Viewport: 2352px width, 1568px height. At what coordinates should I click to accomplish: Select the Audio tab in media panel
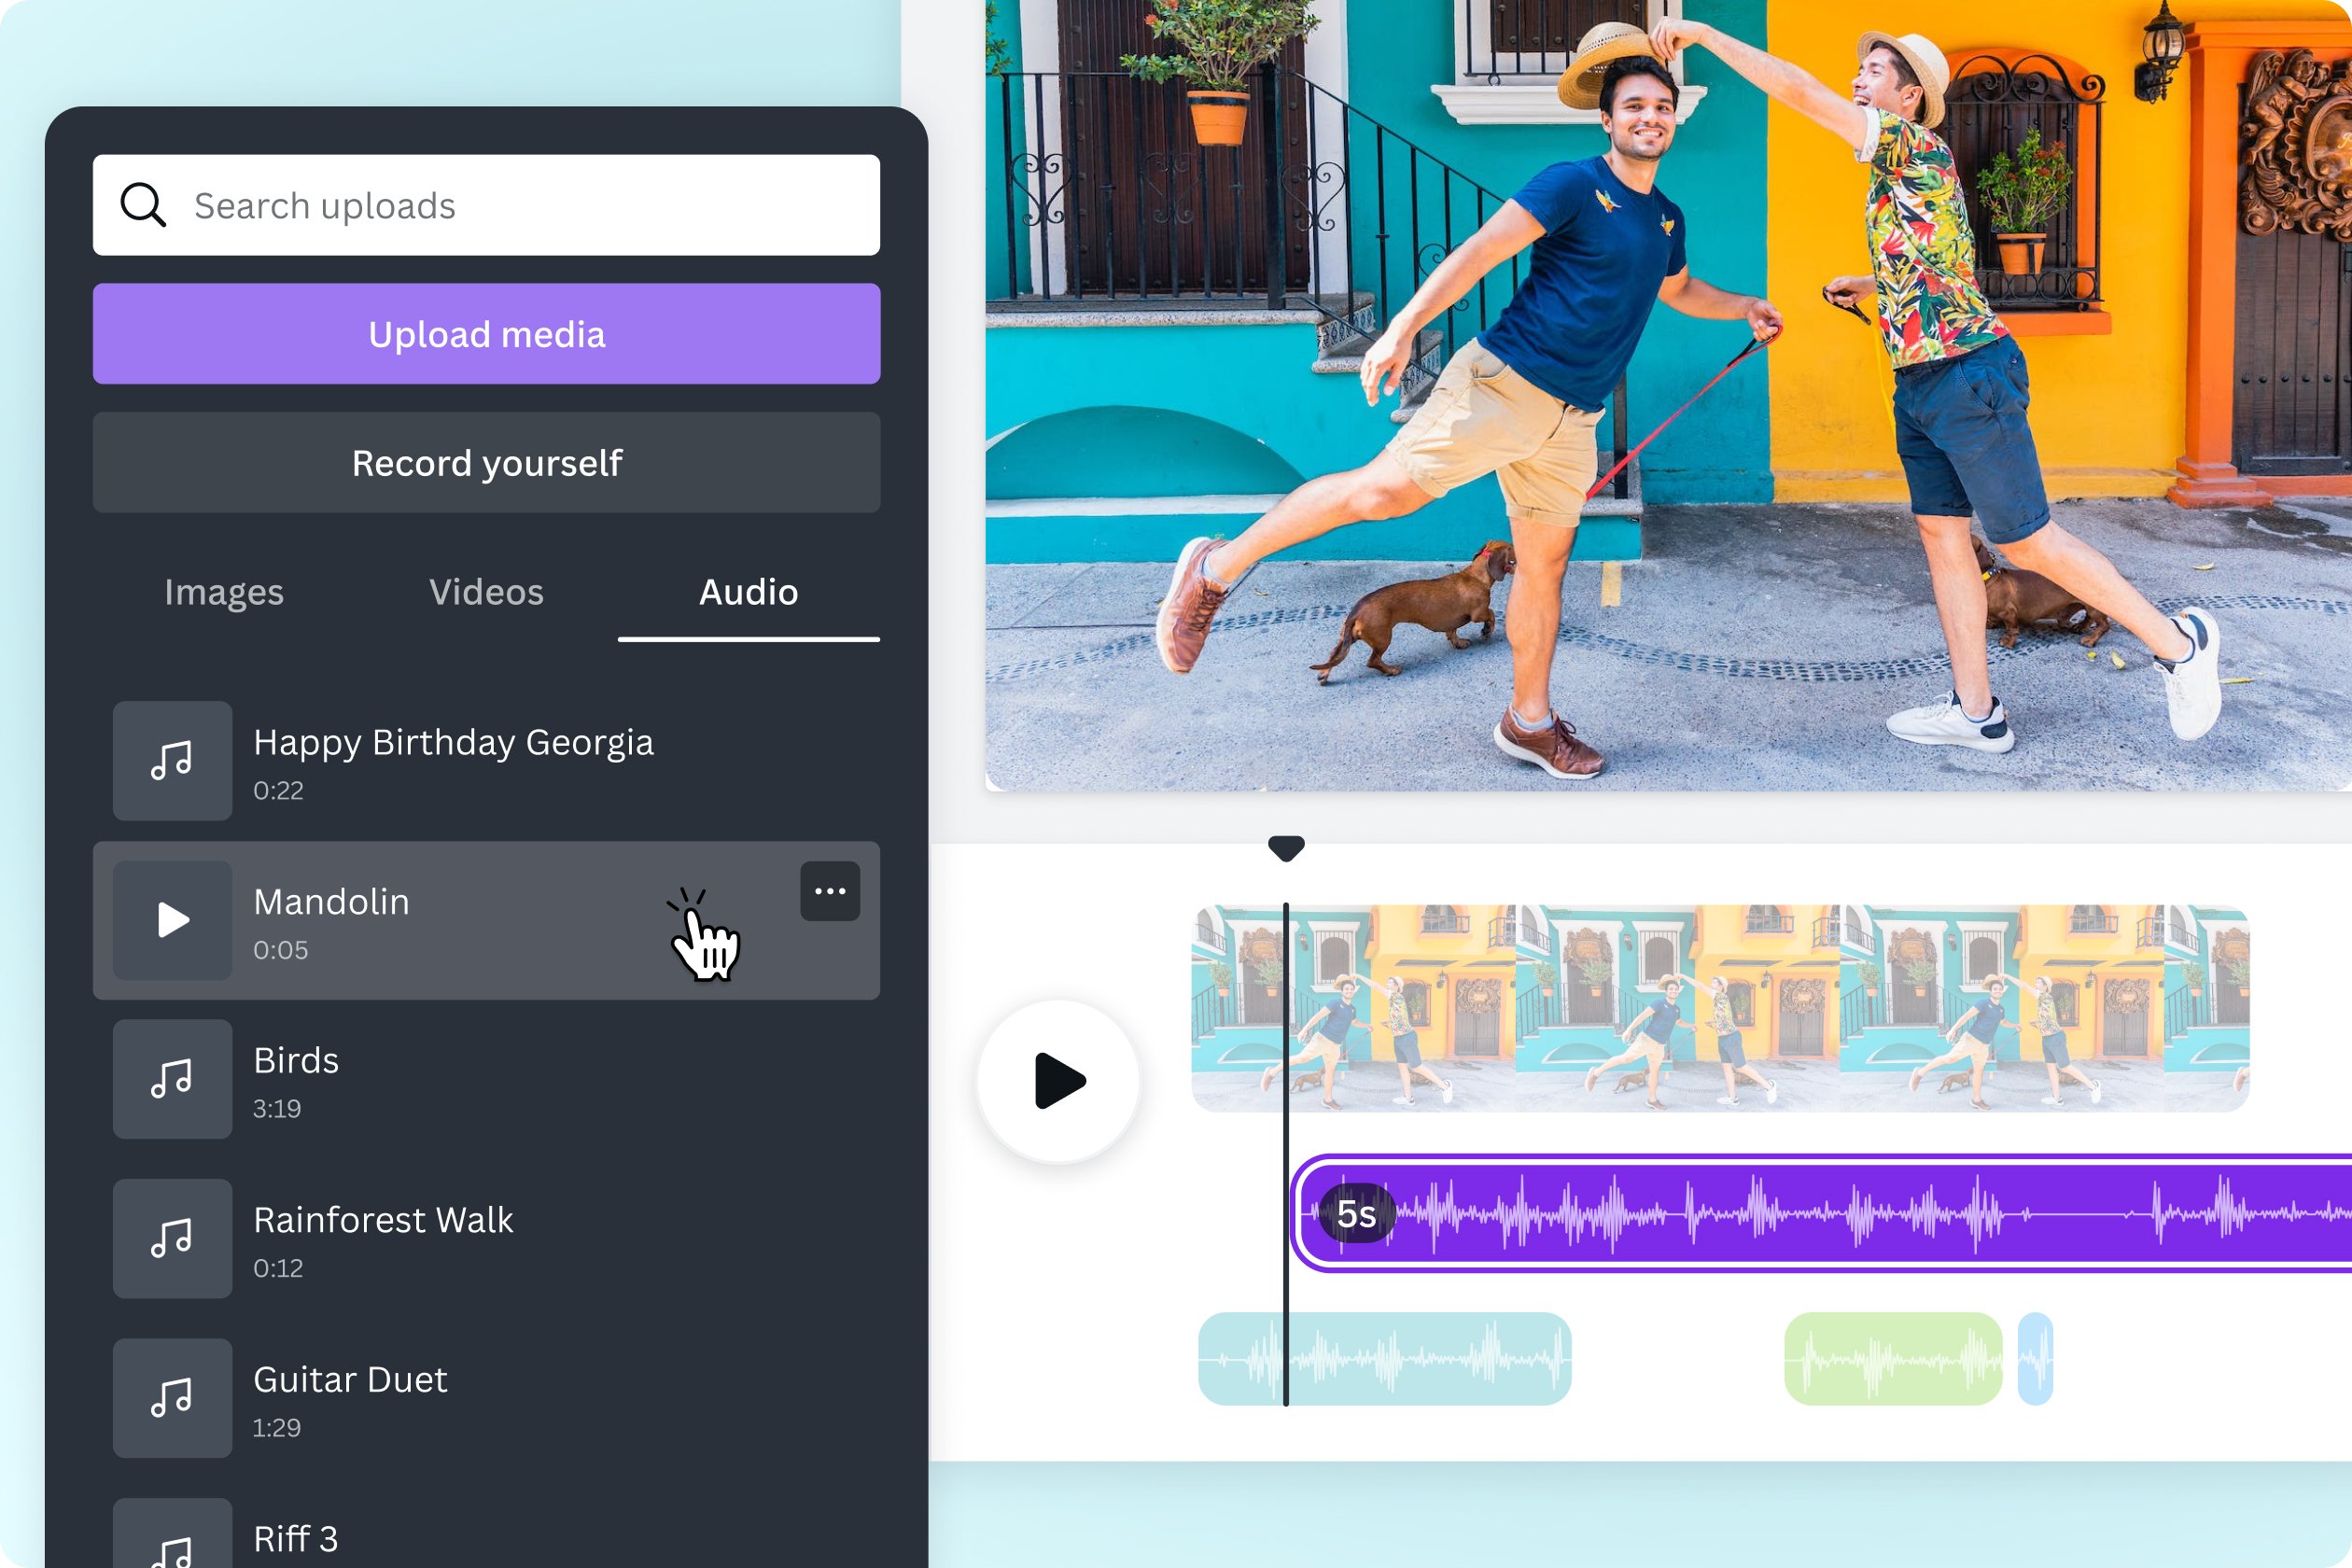pos(749,592)
